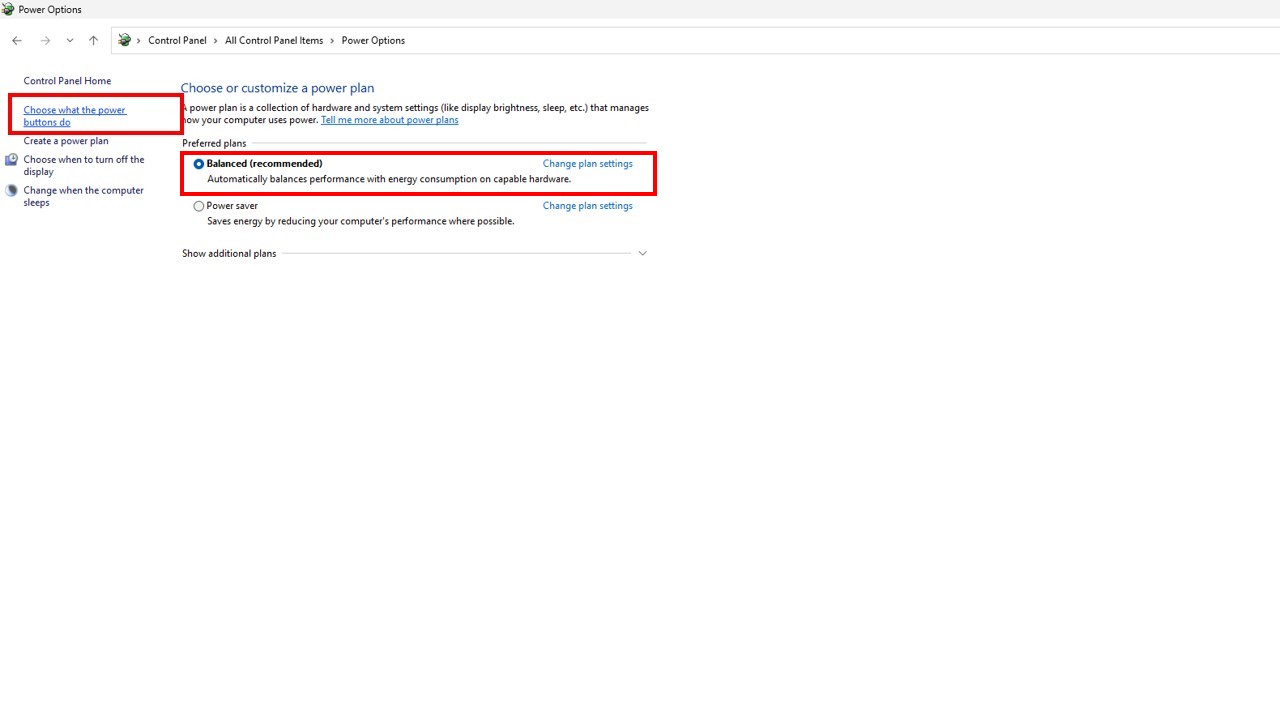The height and width of the screenshot is (720, 1280).
Task: Click the Forward navigation arrow
Action: tap(45, 41)
